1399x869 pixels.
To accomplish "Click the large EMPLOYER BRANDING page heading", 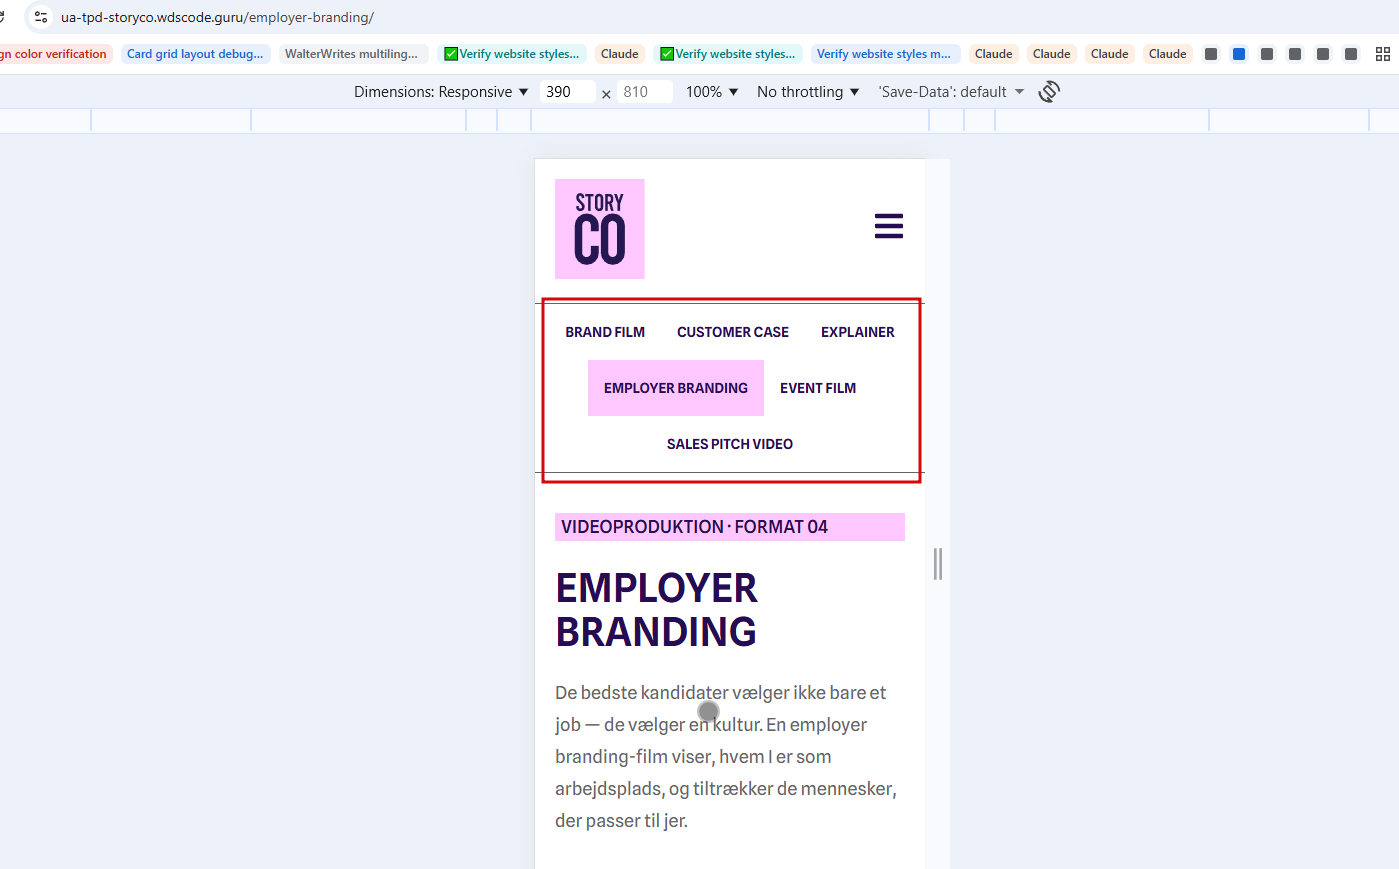I will pyautogui.click(x=656, y=610).
